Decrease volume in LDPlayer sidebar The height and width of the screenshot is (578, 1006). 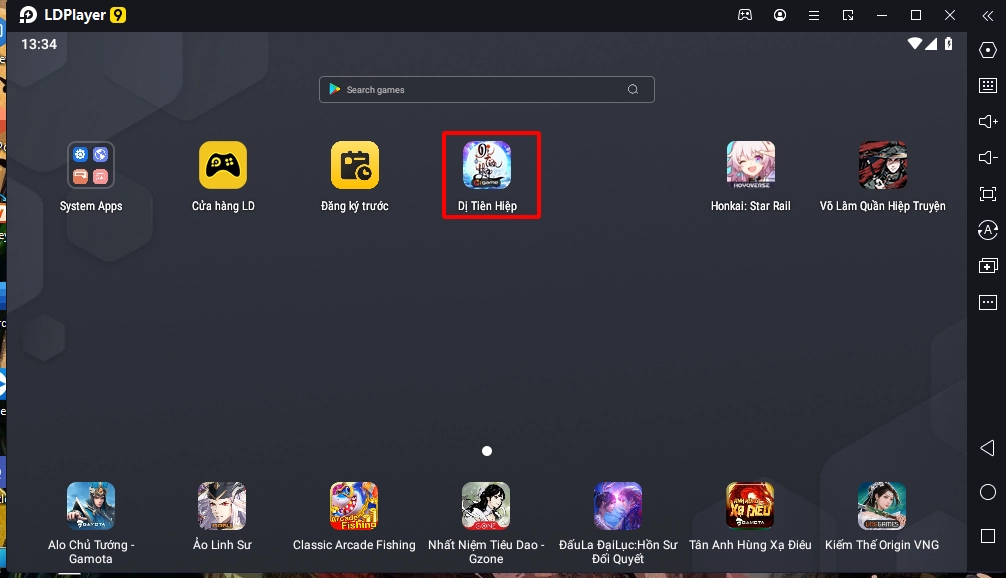[988, 158]
